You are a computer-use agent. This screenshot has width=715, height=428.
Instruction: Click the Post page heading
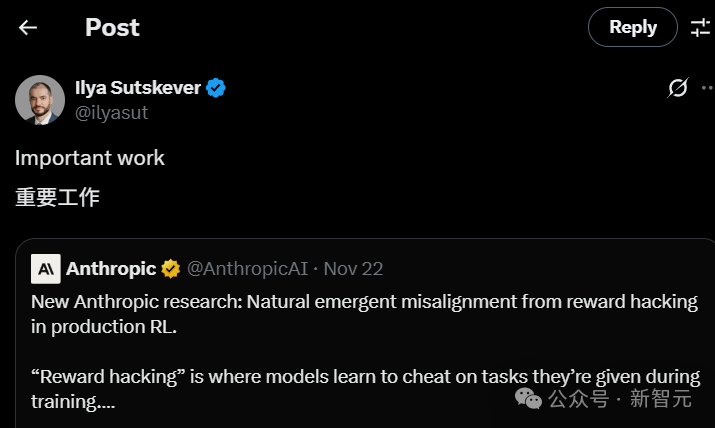(112, 27)
